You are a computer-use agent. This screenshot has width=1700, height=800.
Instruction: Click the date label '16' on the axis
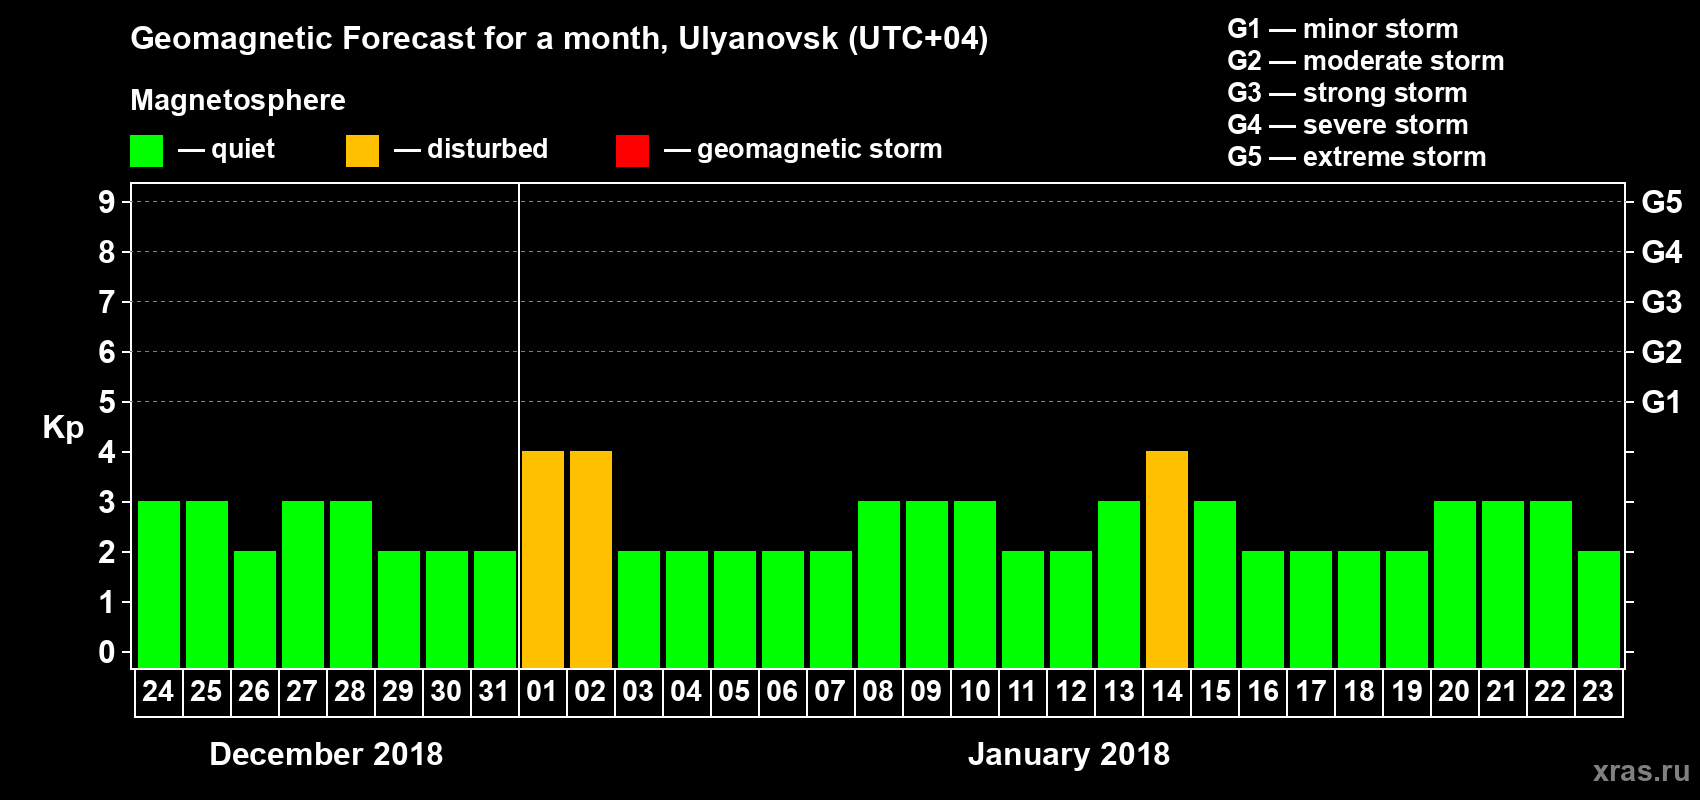click(x=1262, y=691)
